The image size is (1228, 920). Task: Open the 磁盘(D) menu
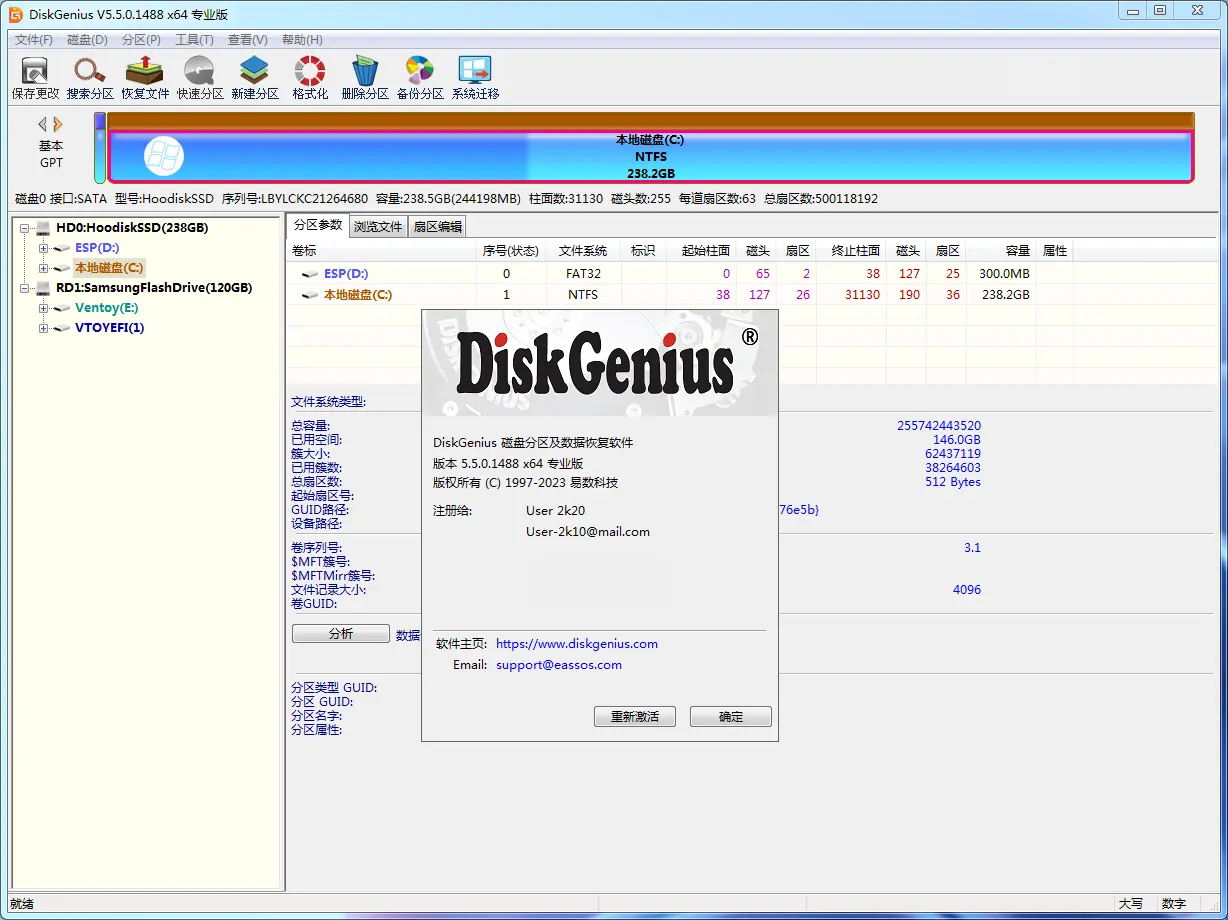[87, 40]
